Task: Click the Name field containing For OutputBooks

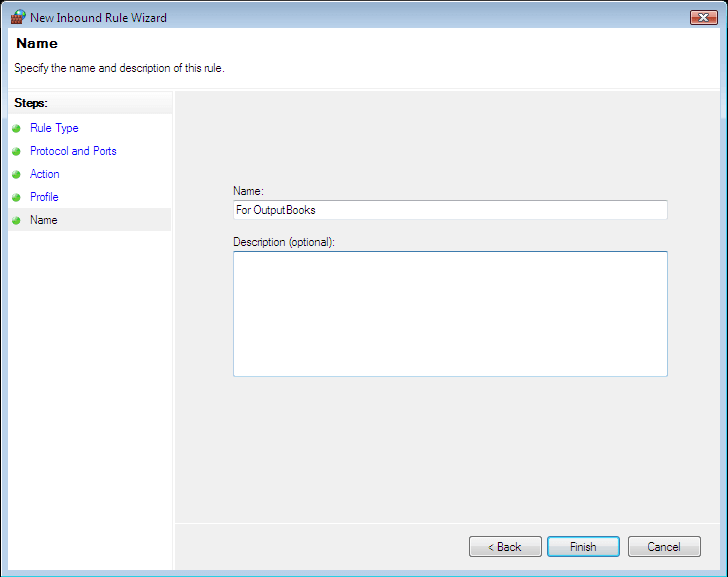Action: 450,210
